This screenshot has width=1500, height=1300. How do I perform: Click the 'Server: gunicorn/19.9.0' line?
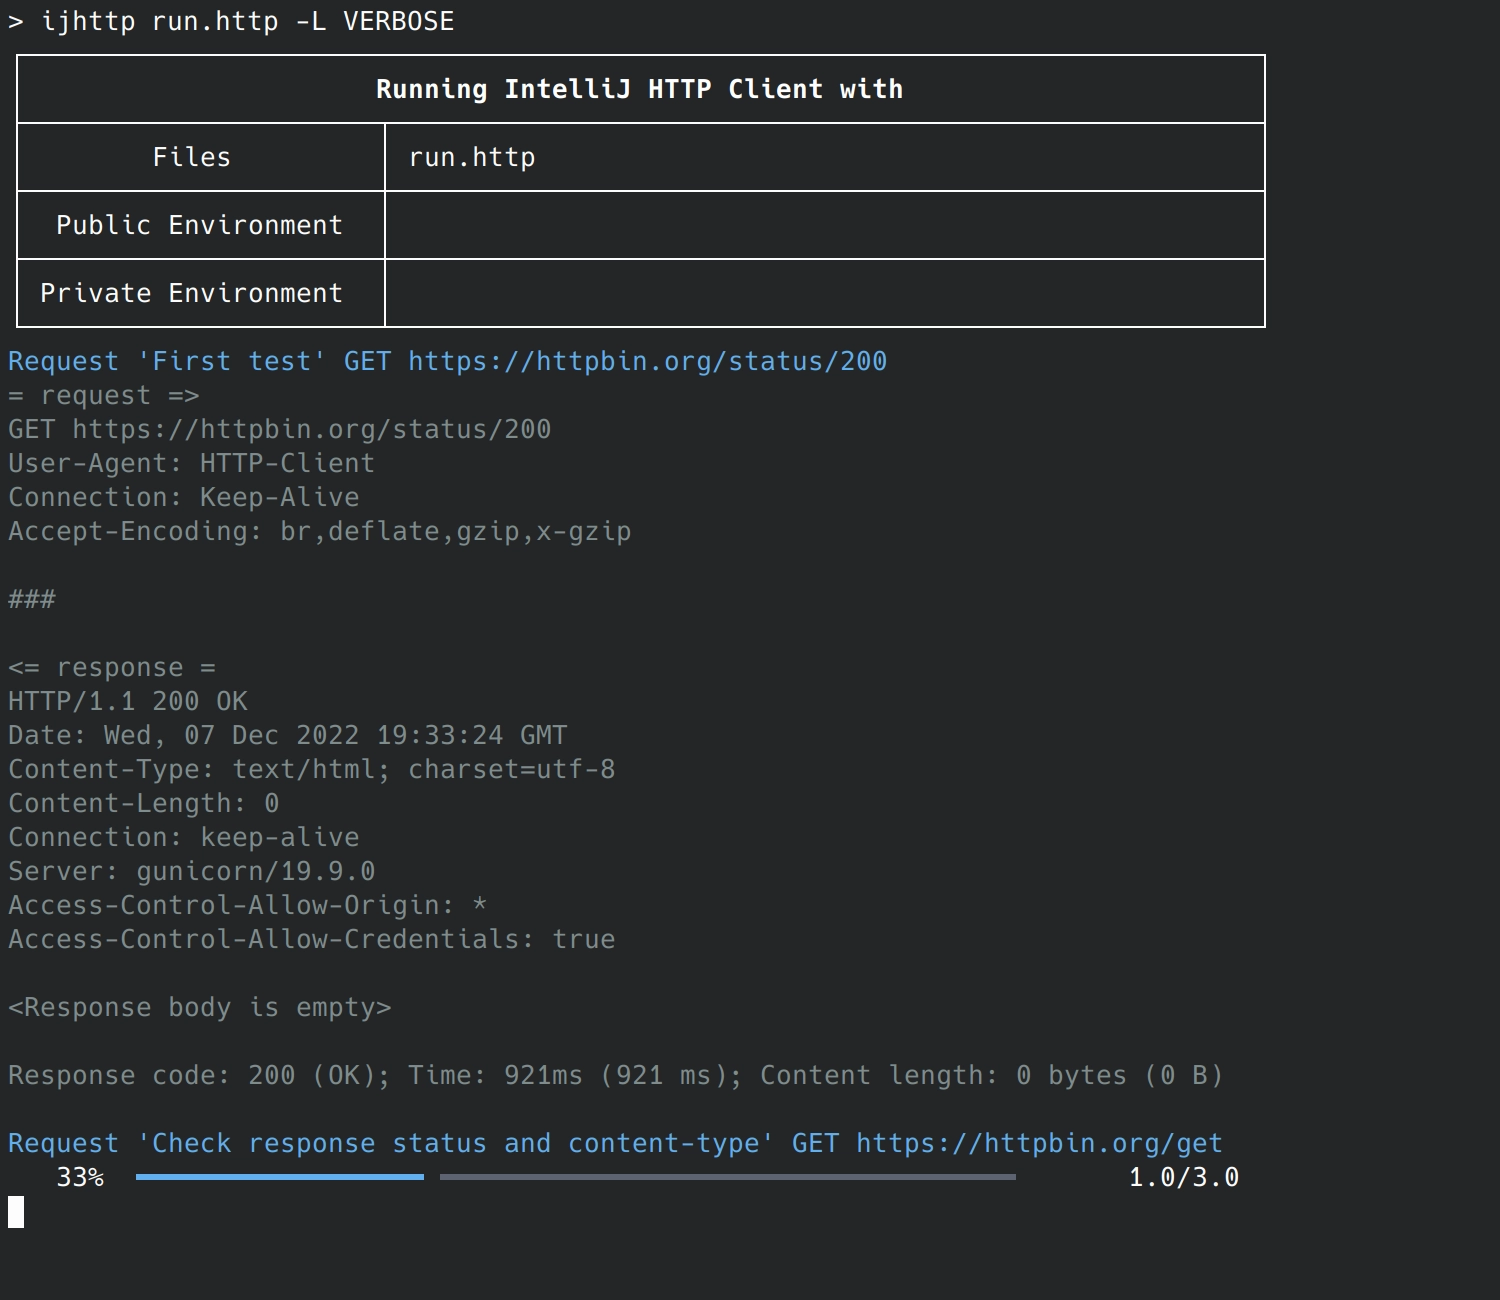click(x=192, y=871)
